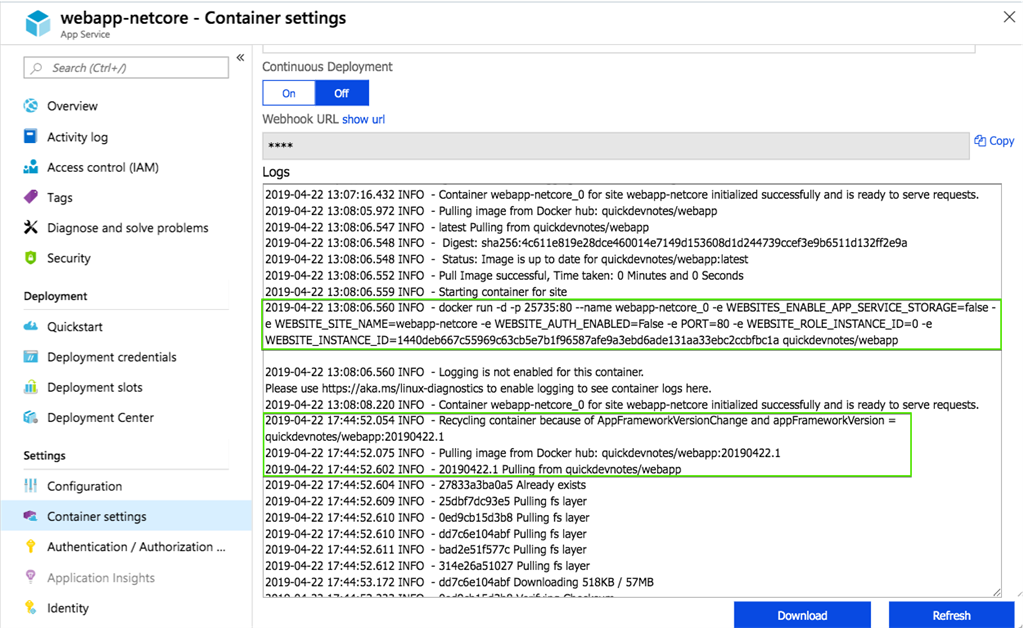The image size is (1024, 628).
Task: Click the Configuration settings icon
Action: pyautogui.click(x=32, y=487)
